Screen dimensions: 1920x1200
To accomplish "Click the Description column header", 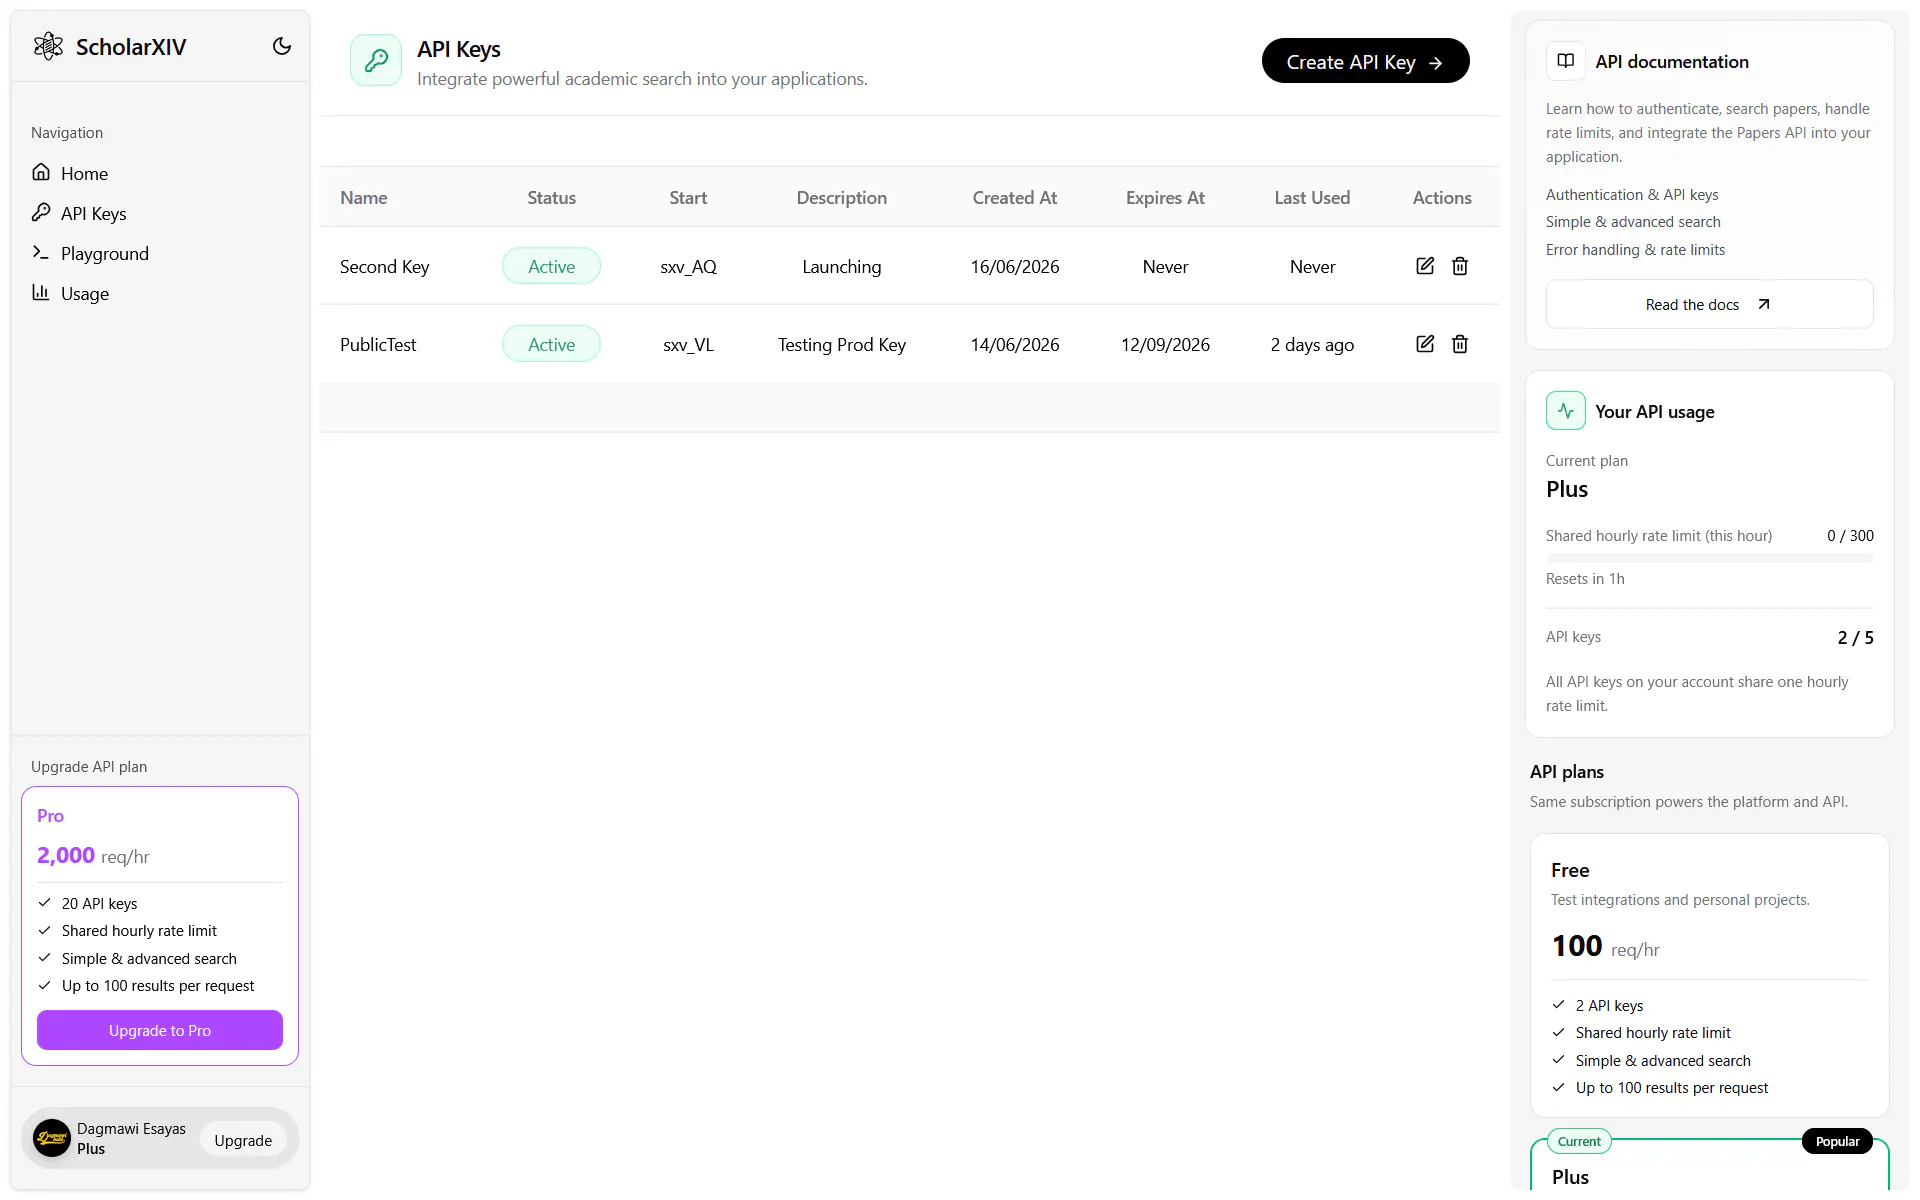I will (841, 197).
